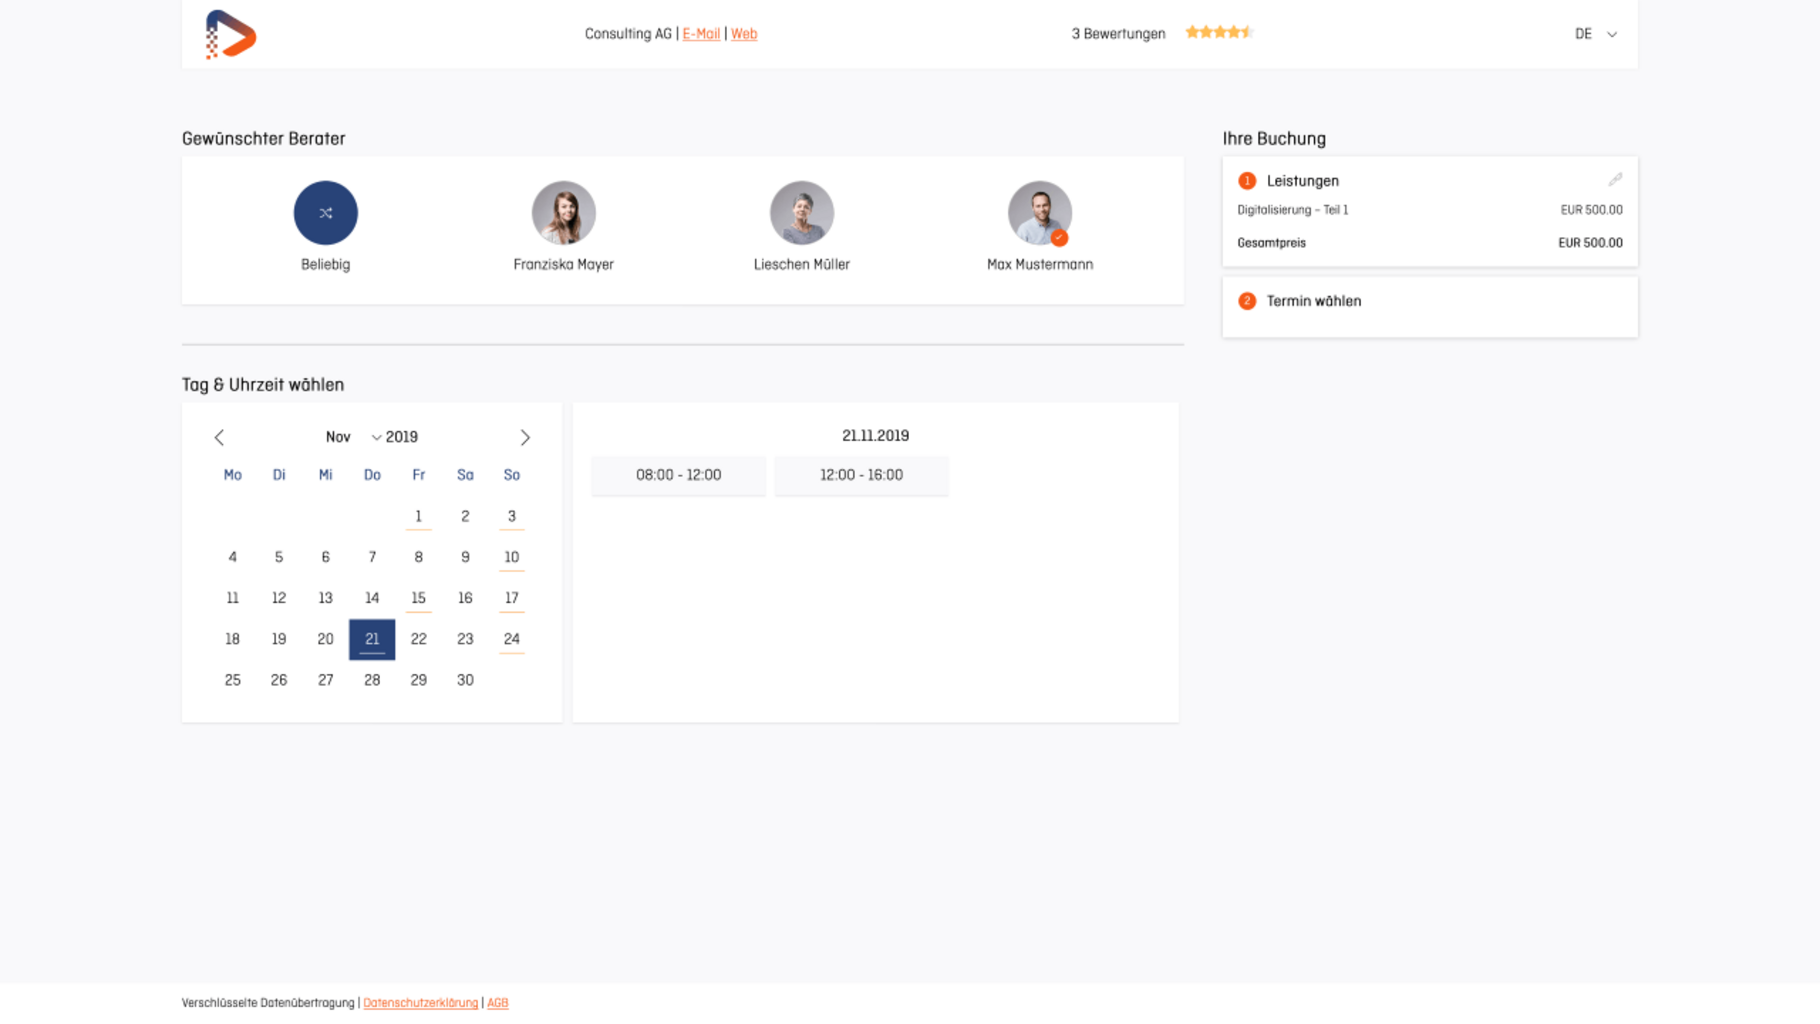
Task: Open the E-Mail link in header
Action: pos(701,34)
